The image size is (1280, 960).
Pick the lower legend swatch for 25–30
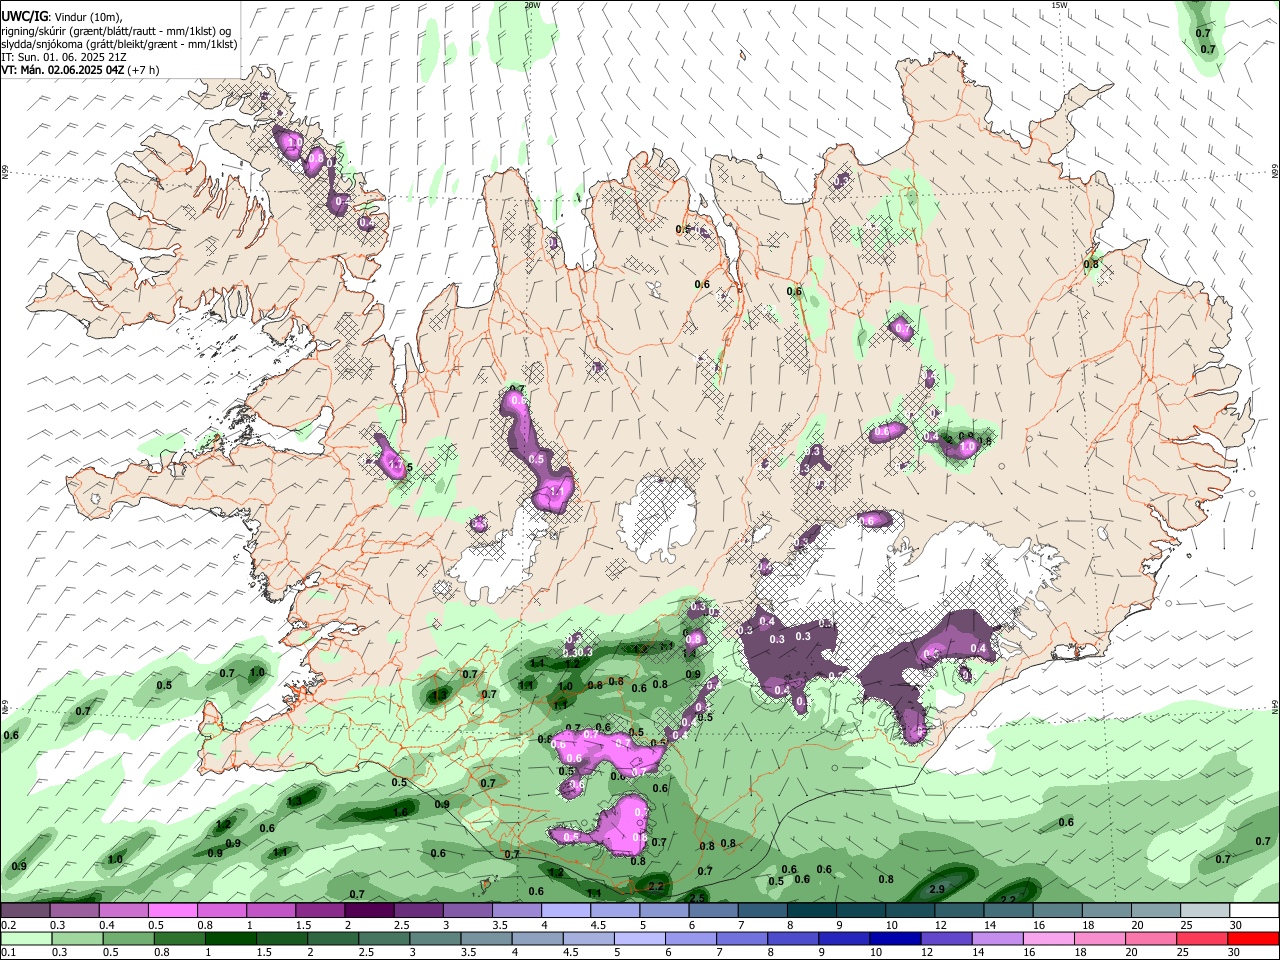1204,939
